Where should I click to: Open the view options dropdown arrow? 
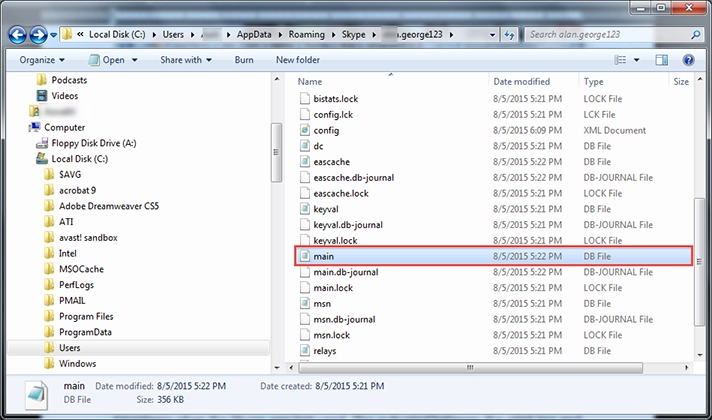coord(636,60)
